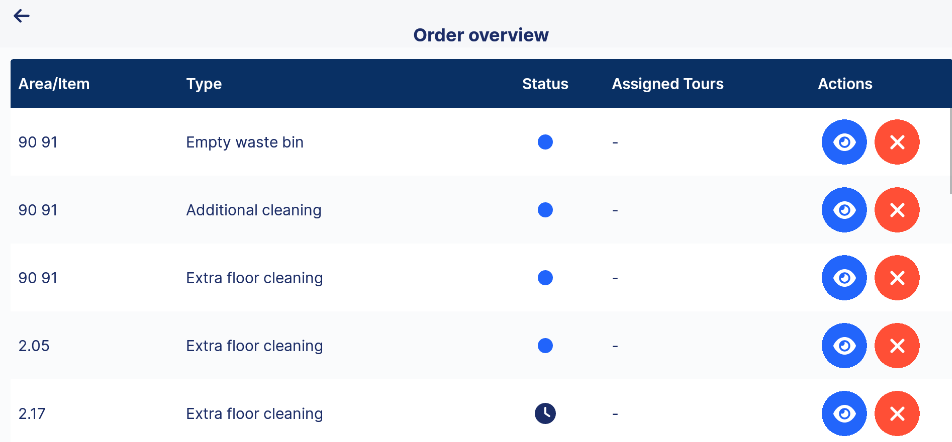View order details for area 2.17
This screenshot has width=952, height=442.
pyautogui.click(x=844, y=414)
